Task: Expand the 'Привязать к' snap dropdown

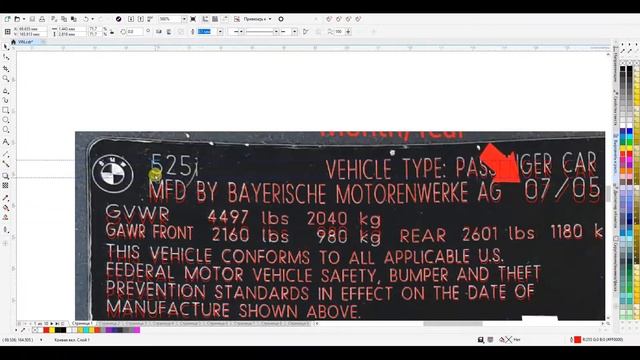Action: [x=270, y=19]
